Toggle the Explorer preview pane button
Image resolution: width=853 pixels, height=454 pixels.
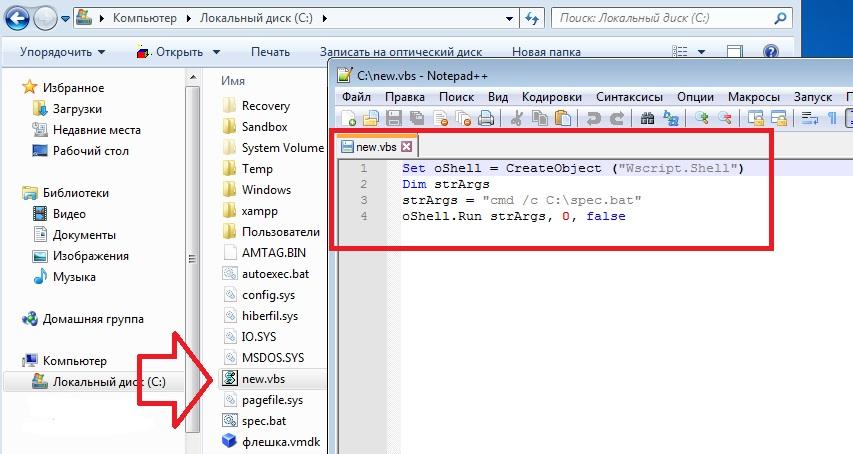point(735,52)
